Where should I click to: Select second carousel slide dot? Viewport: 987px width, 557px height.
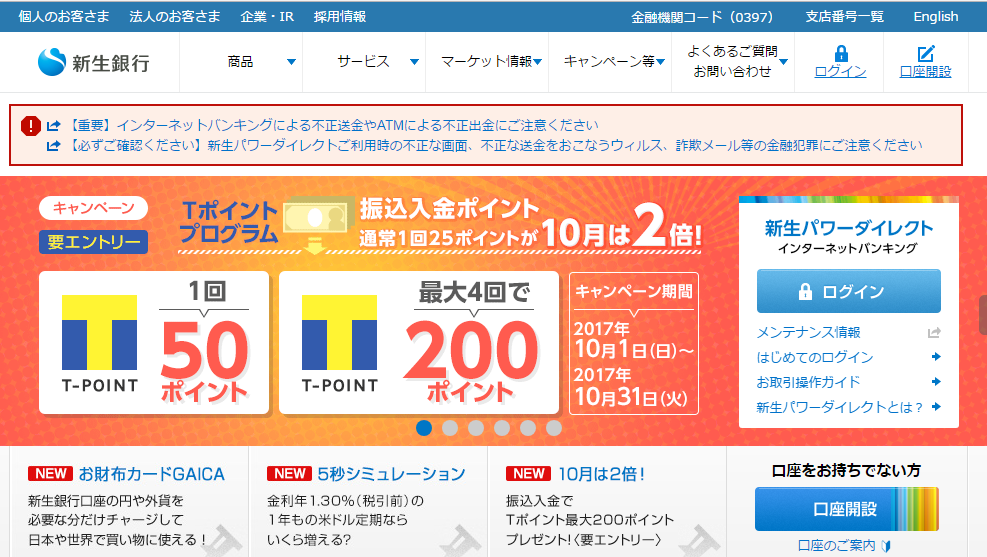point(450,428)
